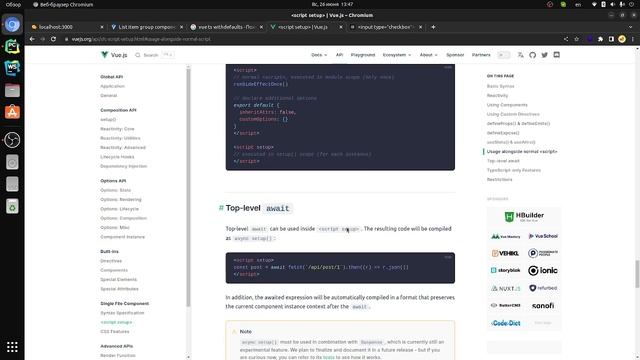
Task: Open CSS Features in the sidebar
Action: coord(115,331)
